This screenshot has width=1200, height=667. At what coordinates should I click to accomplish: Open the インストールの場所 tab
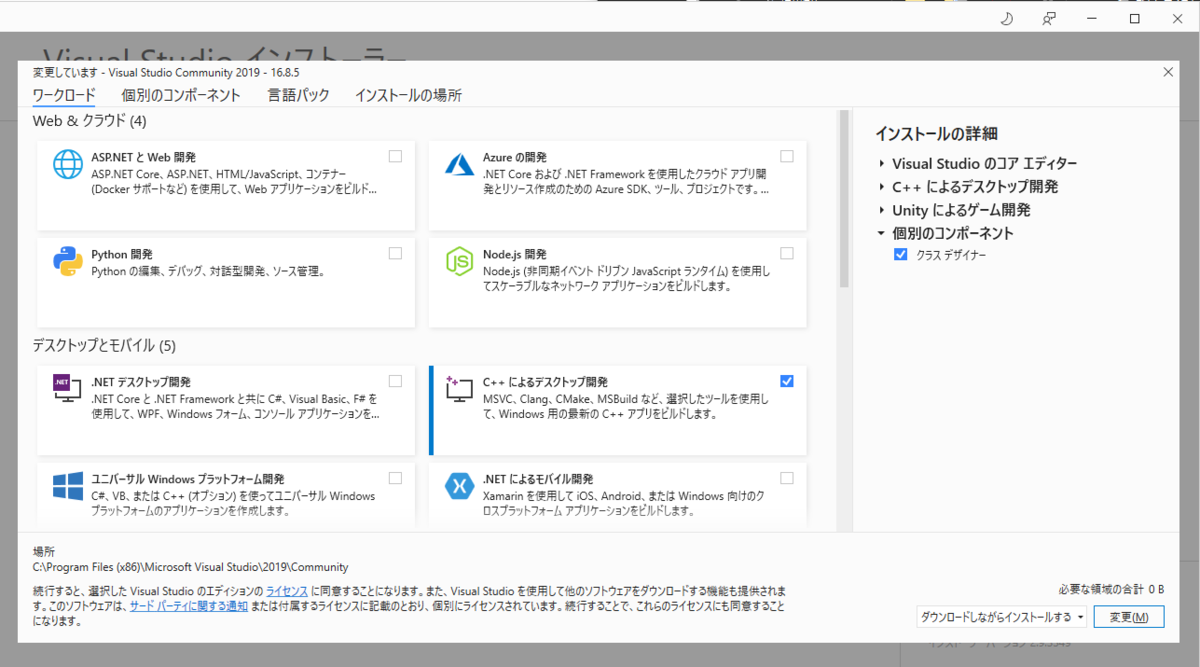coord(408,96)
